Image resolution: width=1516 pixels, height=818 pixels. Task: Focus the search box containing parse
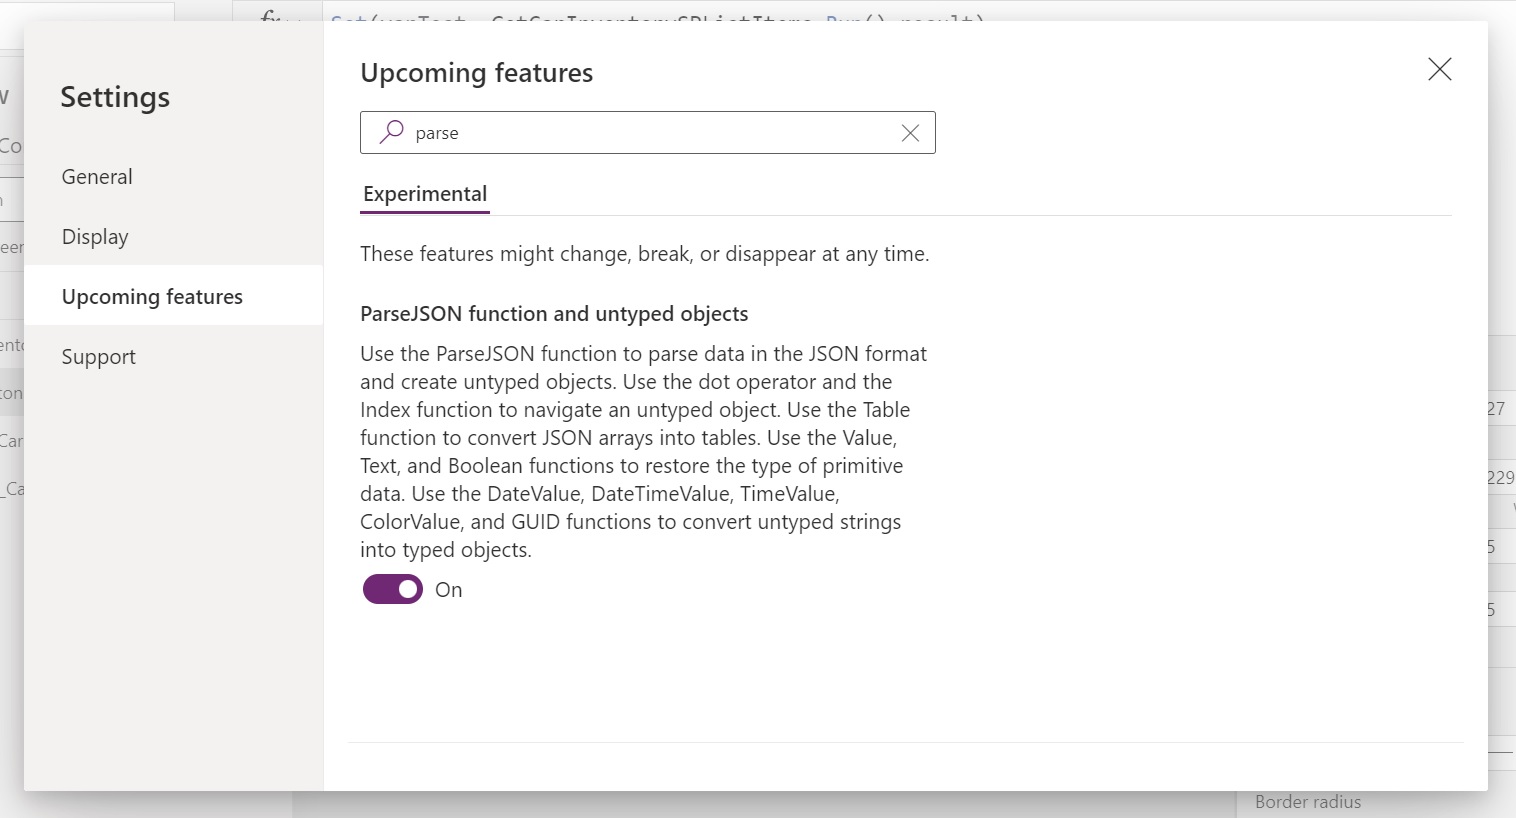pyautogui.click(x=647, y=133)
